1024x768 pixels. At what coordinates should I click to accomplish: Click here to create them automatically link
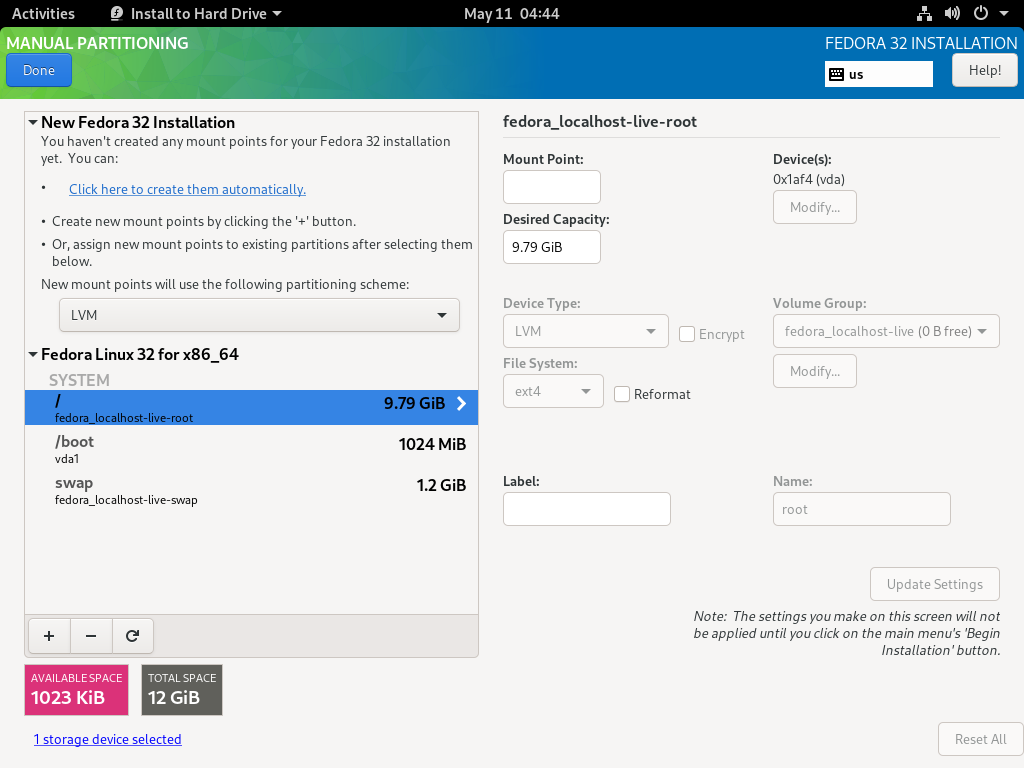coord(187,189)
